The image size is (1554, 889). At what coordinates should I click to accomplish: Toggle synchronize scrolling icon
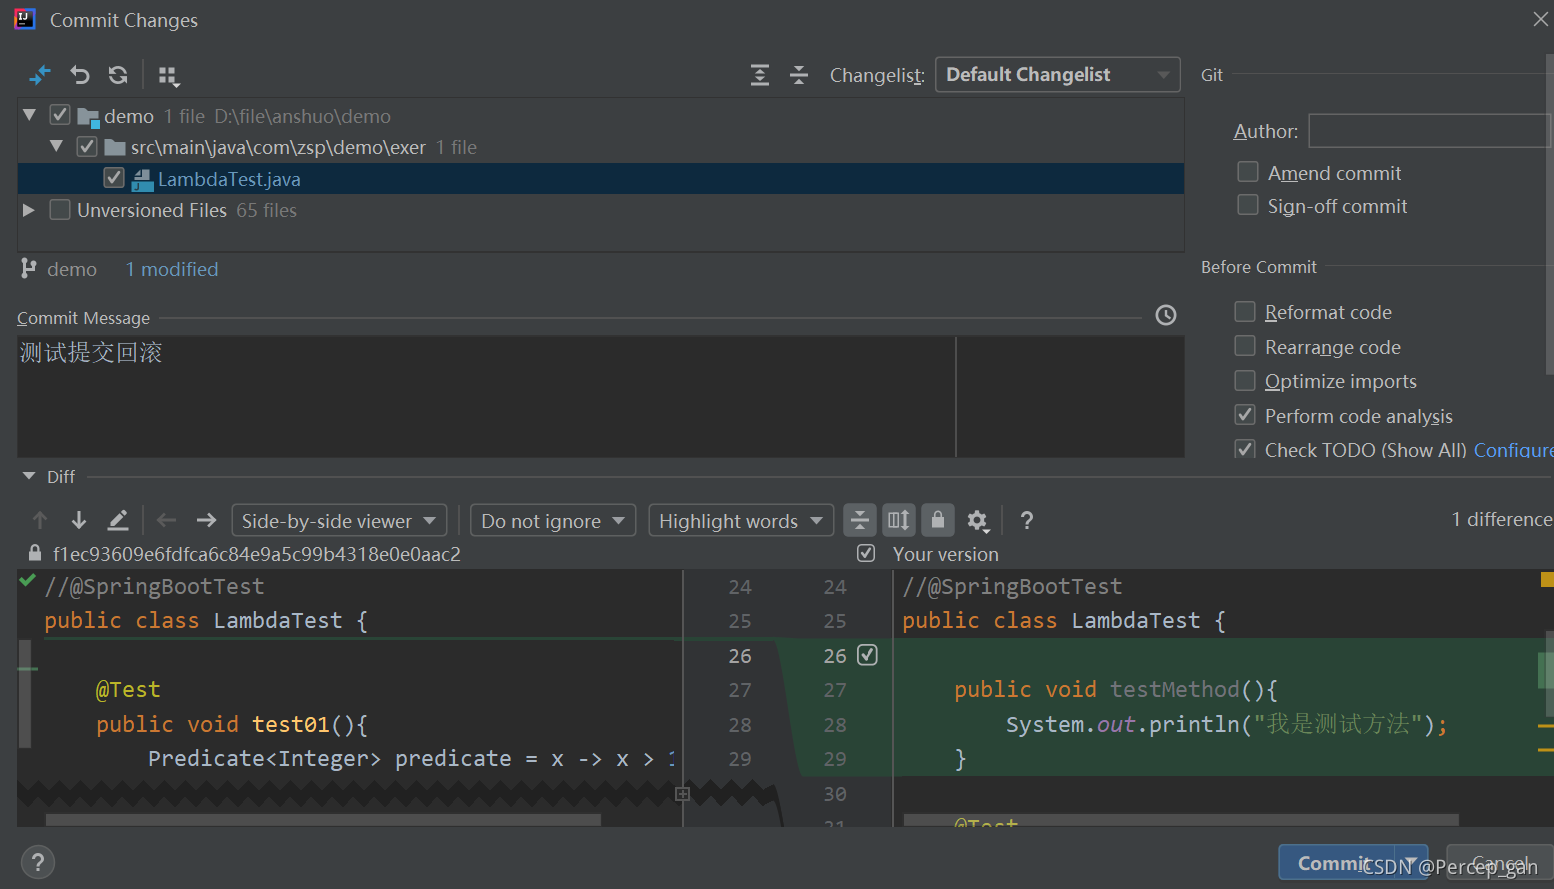(899, 520)
